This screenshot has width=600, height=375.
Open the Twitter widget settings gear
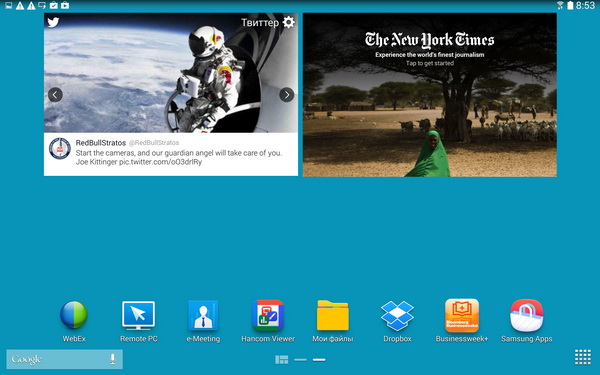tap(289, 22)
